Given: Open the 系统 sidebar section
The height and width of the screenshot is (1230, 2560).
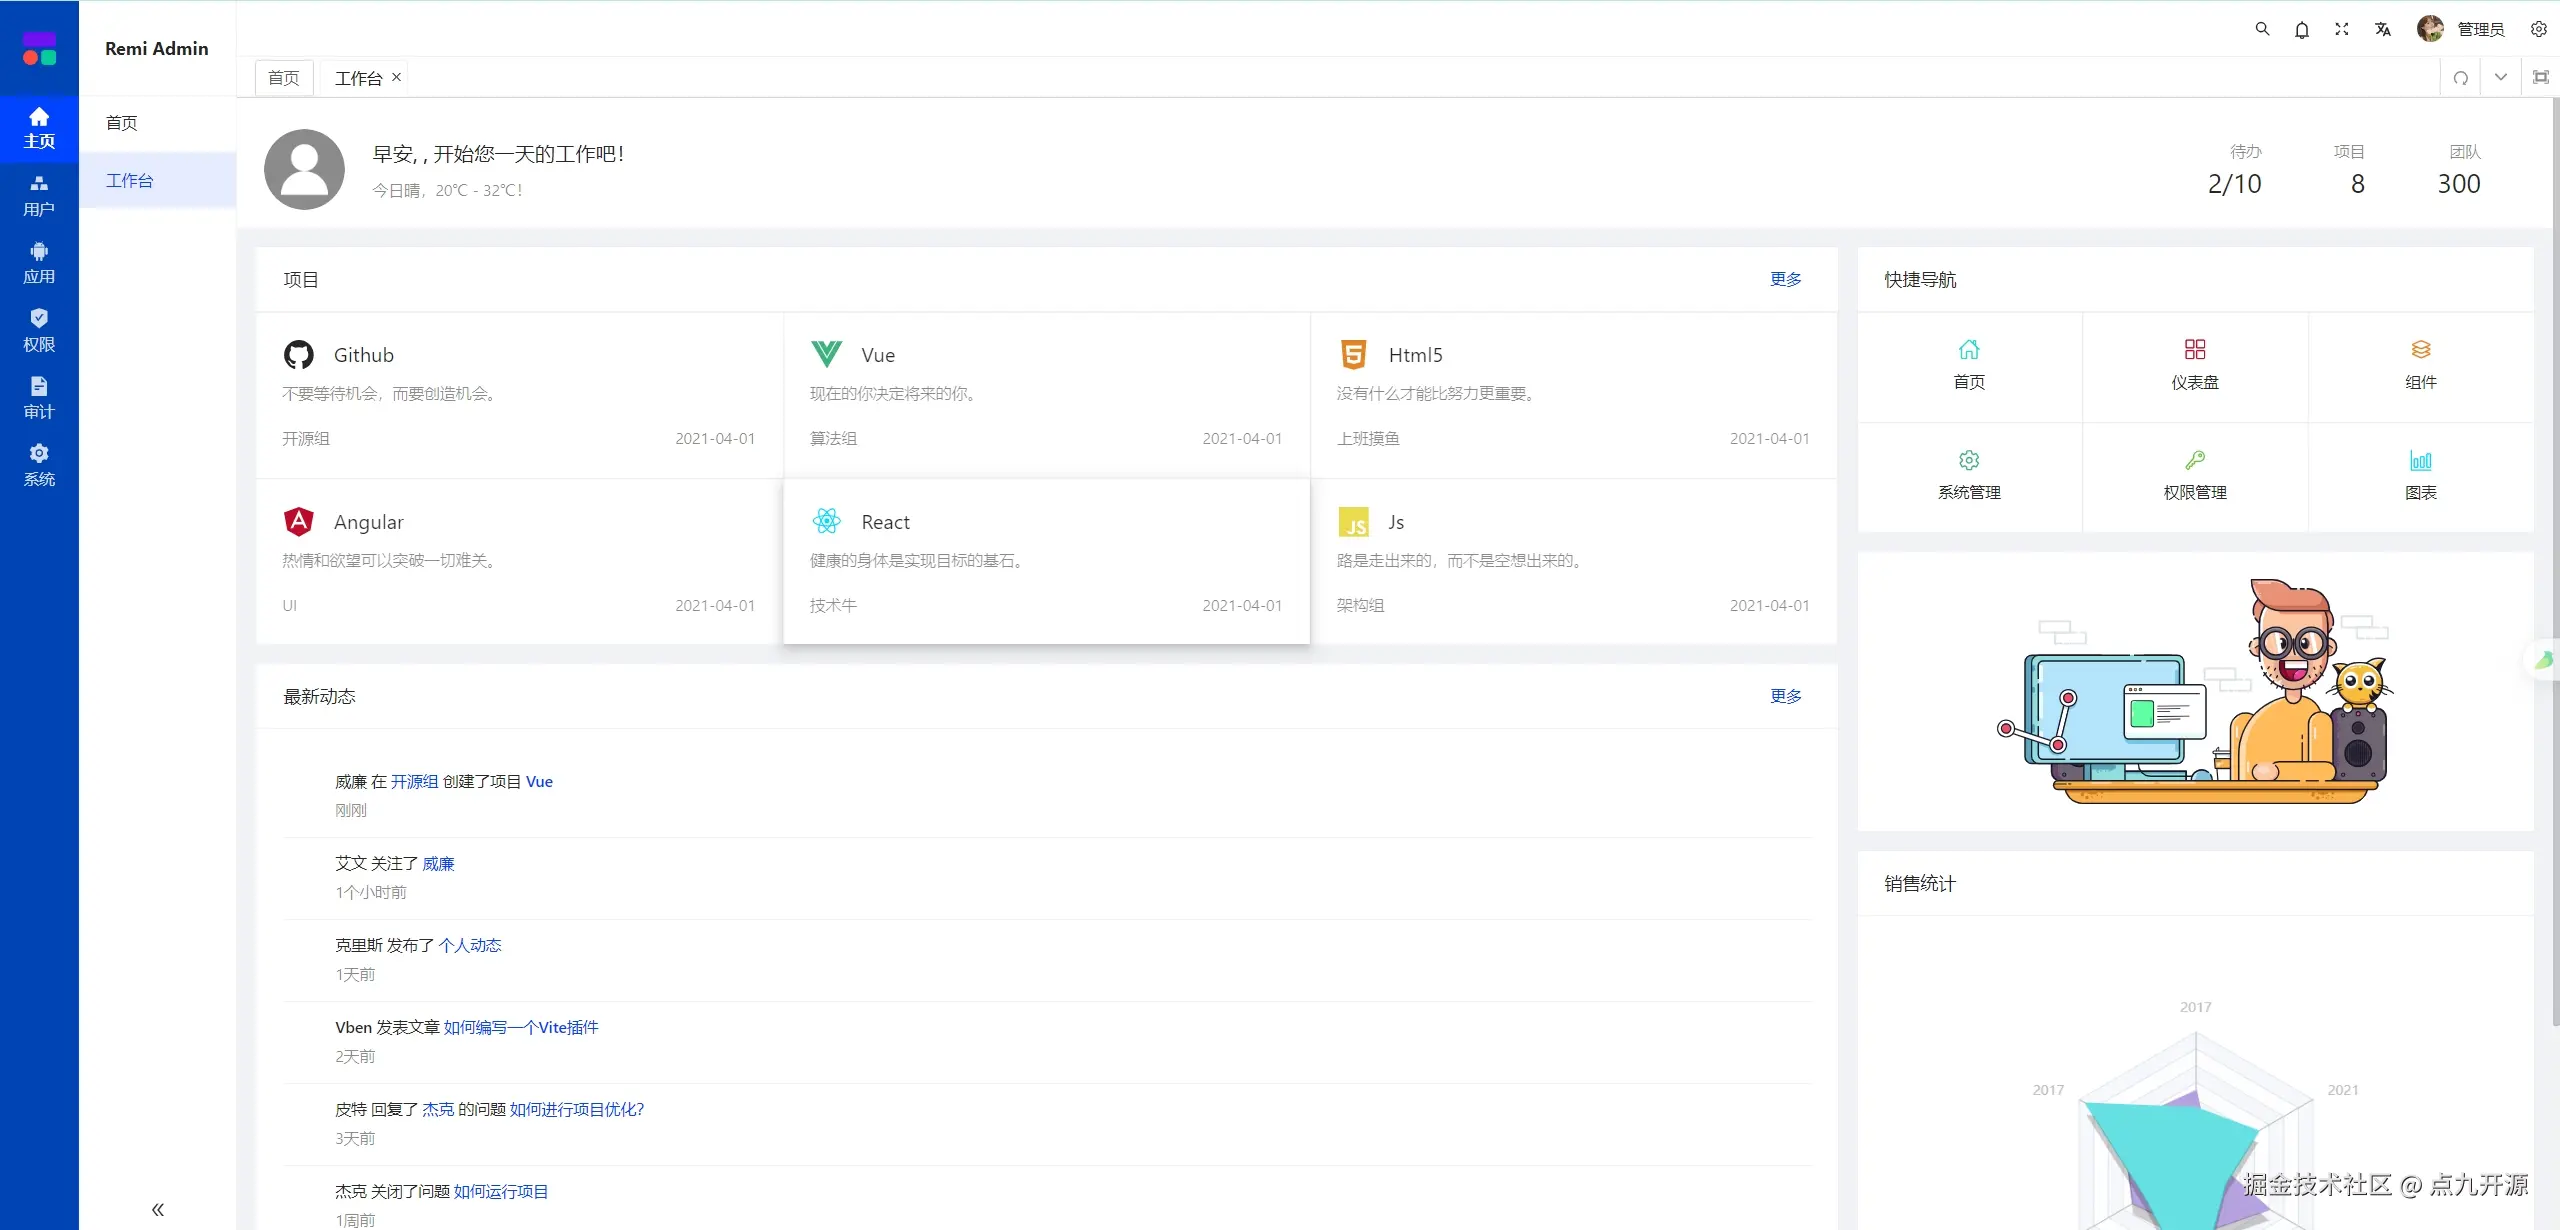Looking at the screenshot, I should pyautogui.click(x=39, y=465).
